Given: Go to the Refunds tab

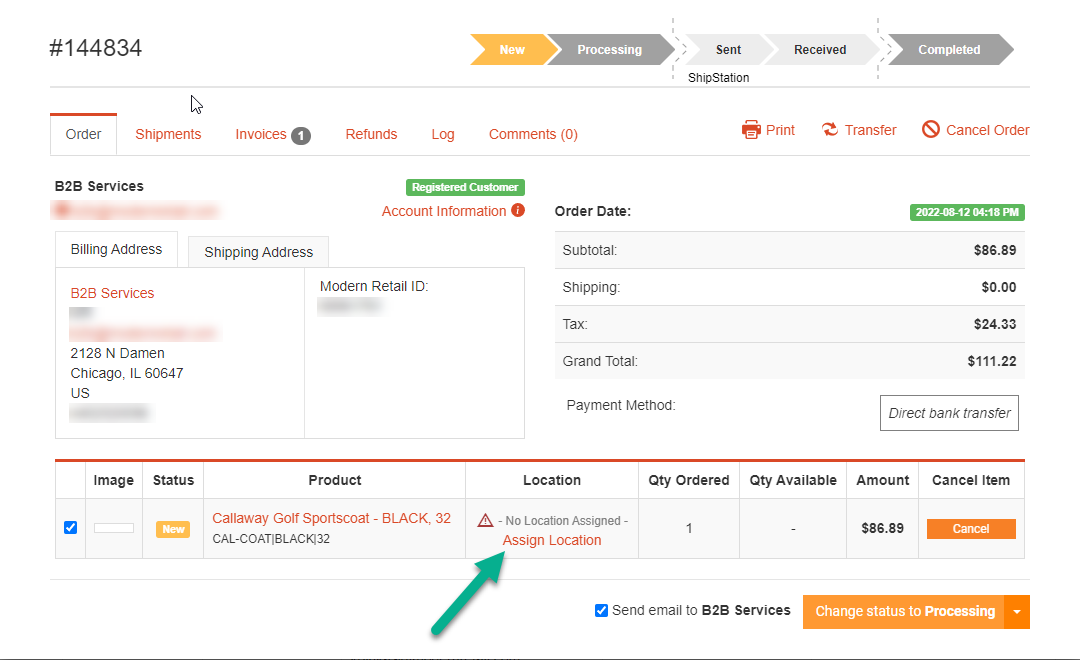Looking at the screenshot, I should (371, 134).
